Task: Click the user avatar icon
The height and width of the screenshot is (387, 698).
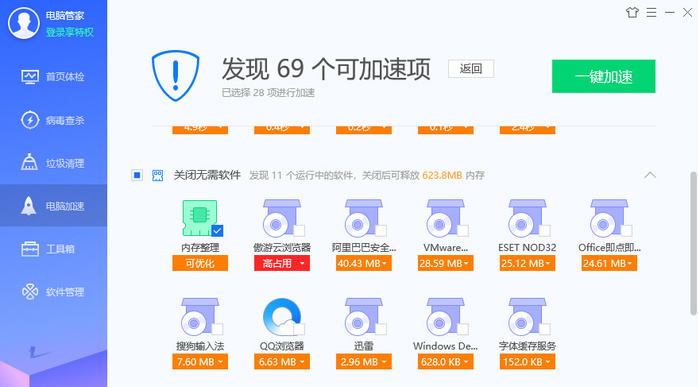Action: 24,23
